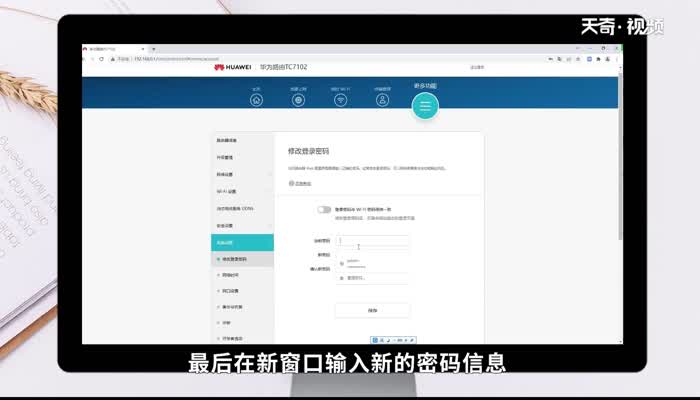The width and height of the screenshot is (700, 400).
Task: Click the teal More Functions hamburger button
Action: pyautogui.click(x=425, y=106)
